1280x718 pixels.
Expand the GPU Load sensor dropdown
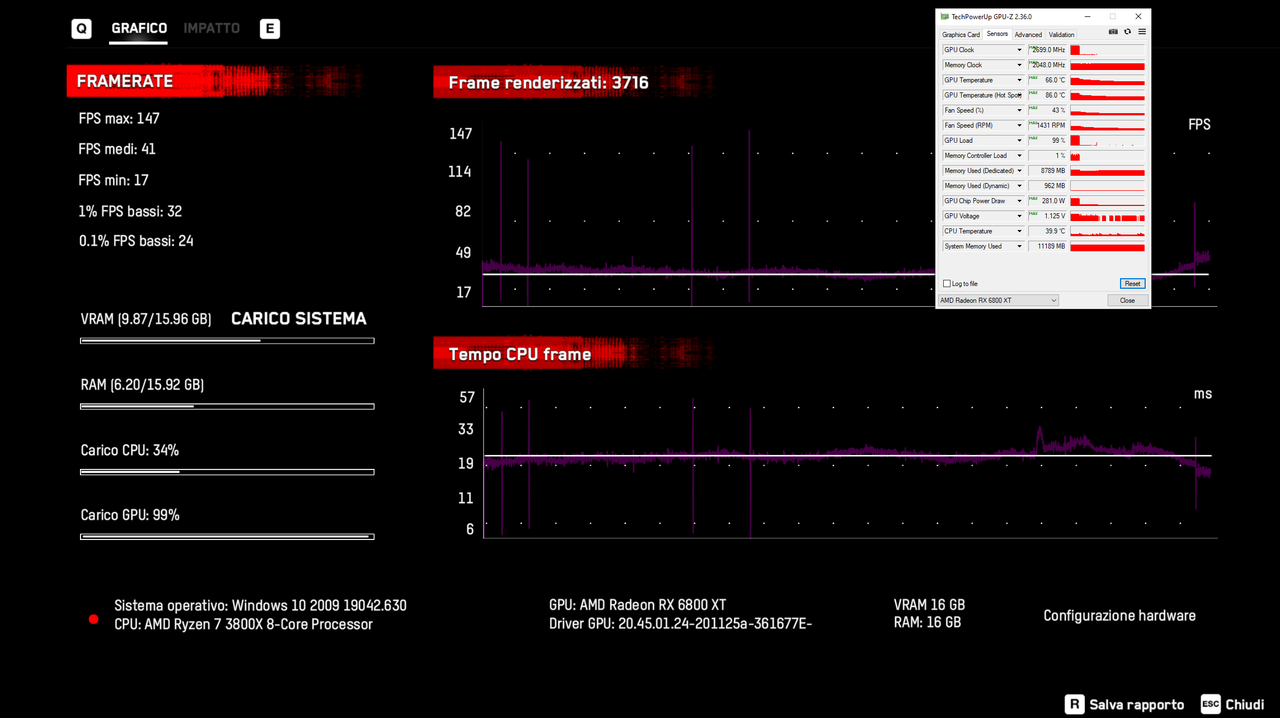point(1019,141)
